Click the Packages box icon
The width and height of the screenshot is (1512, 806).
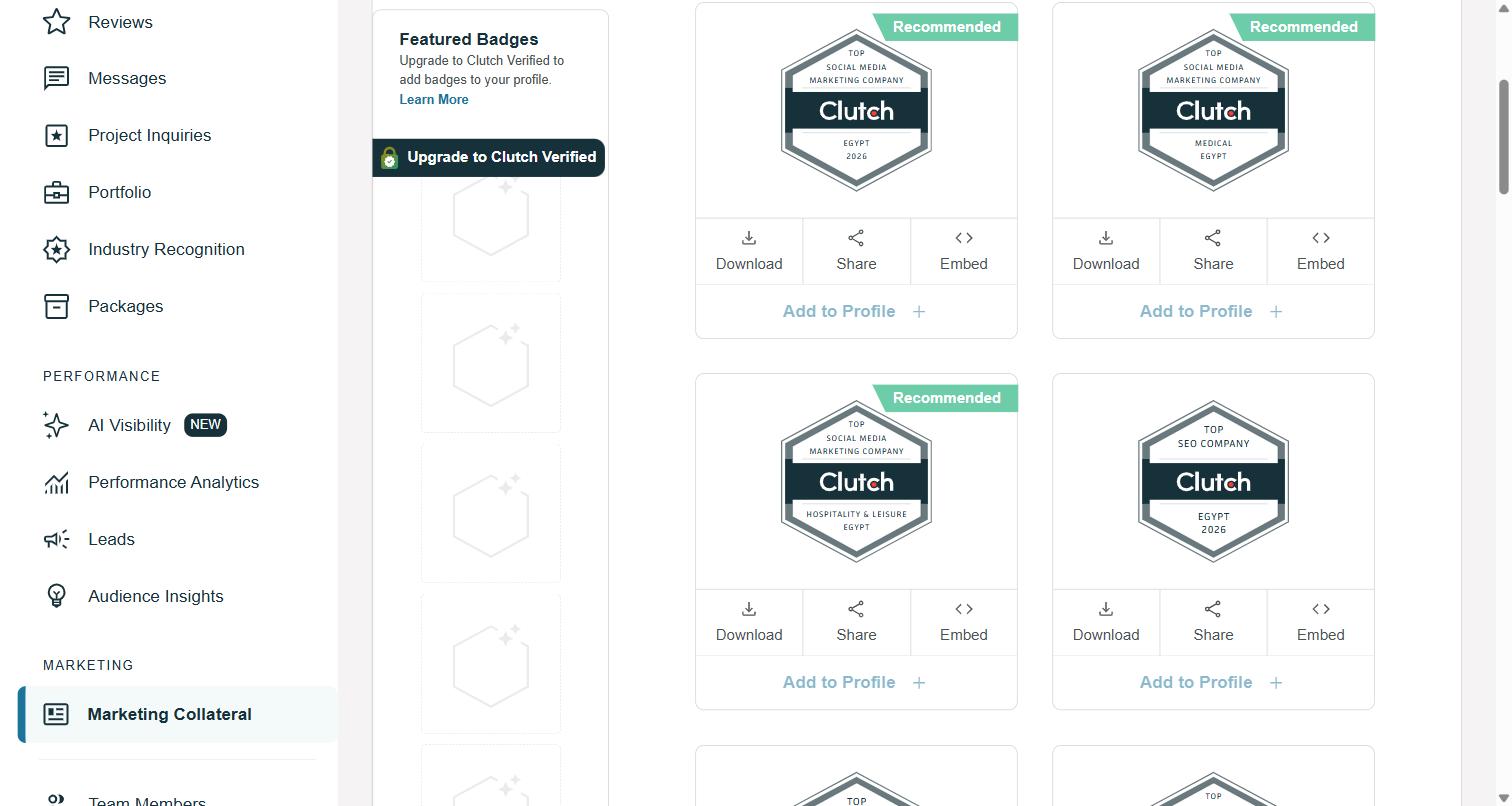(57, 306)
